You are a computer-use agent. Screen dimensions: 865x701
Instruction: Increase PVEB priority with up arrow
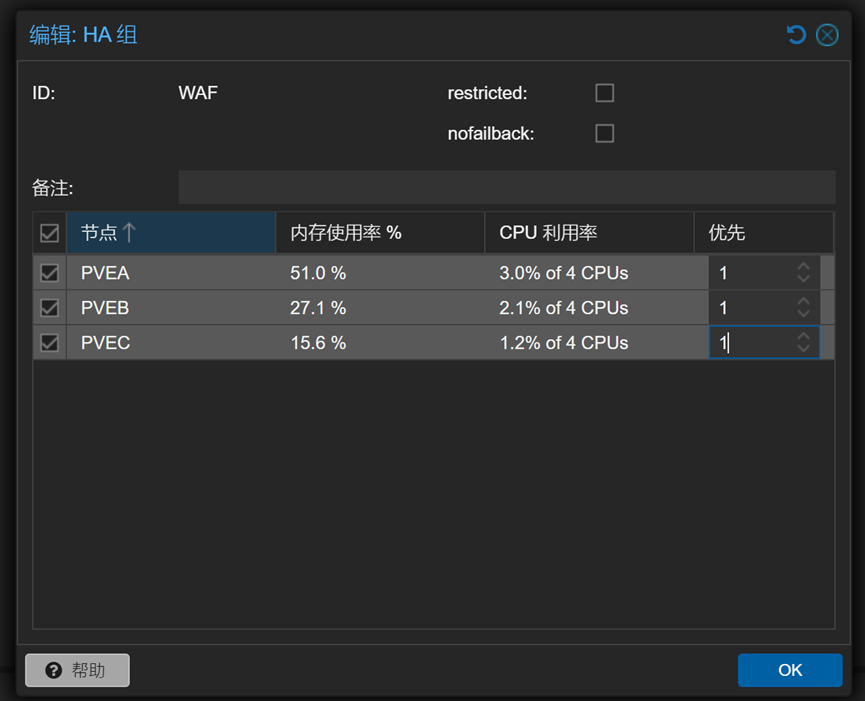click(x=803, y=301)
